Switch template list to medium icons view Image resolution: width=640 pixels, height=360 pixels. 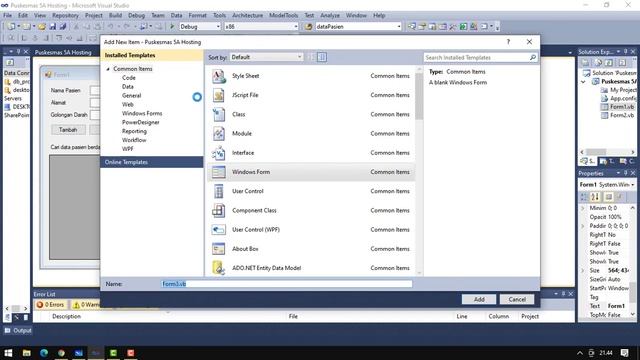(322, 57)
